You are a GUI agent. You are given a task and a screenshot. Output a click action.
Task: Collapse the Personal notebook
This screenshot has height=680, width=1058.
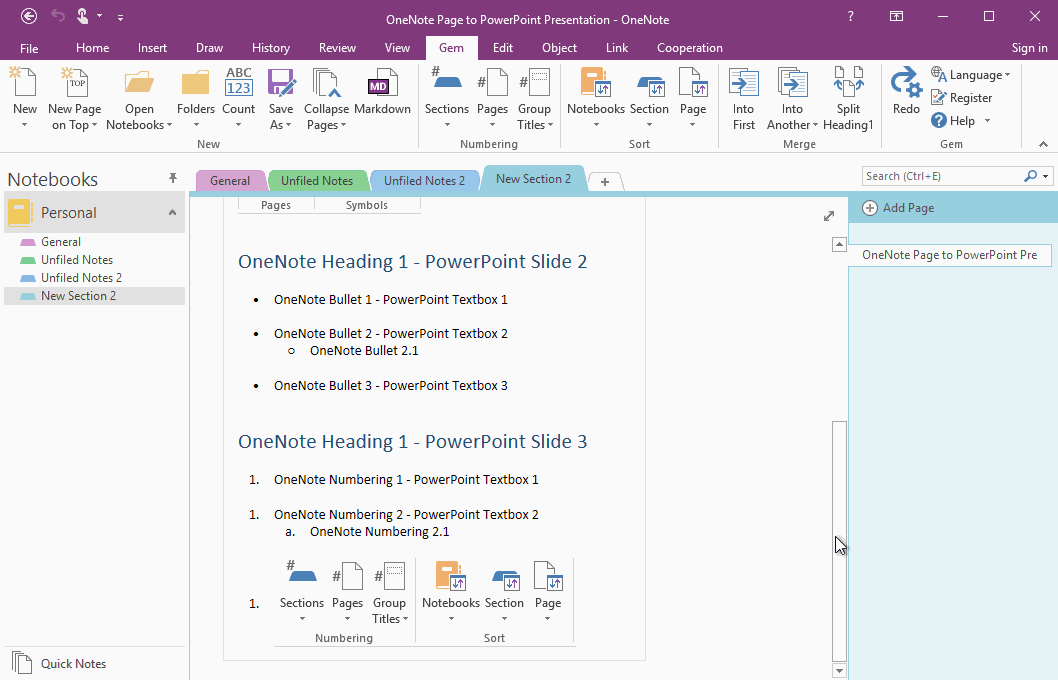[171, 212]
